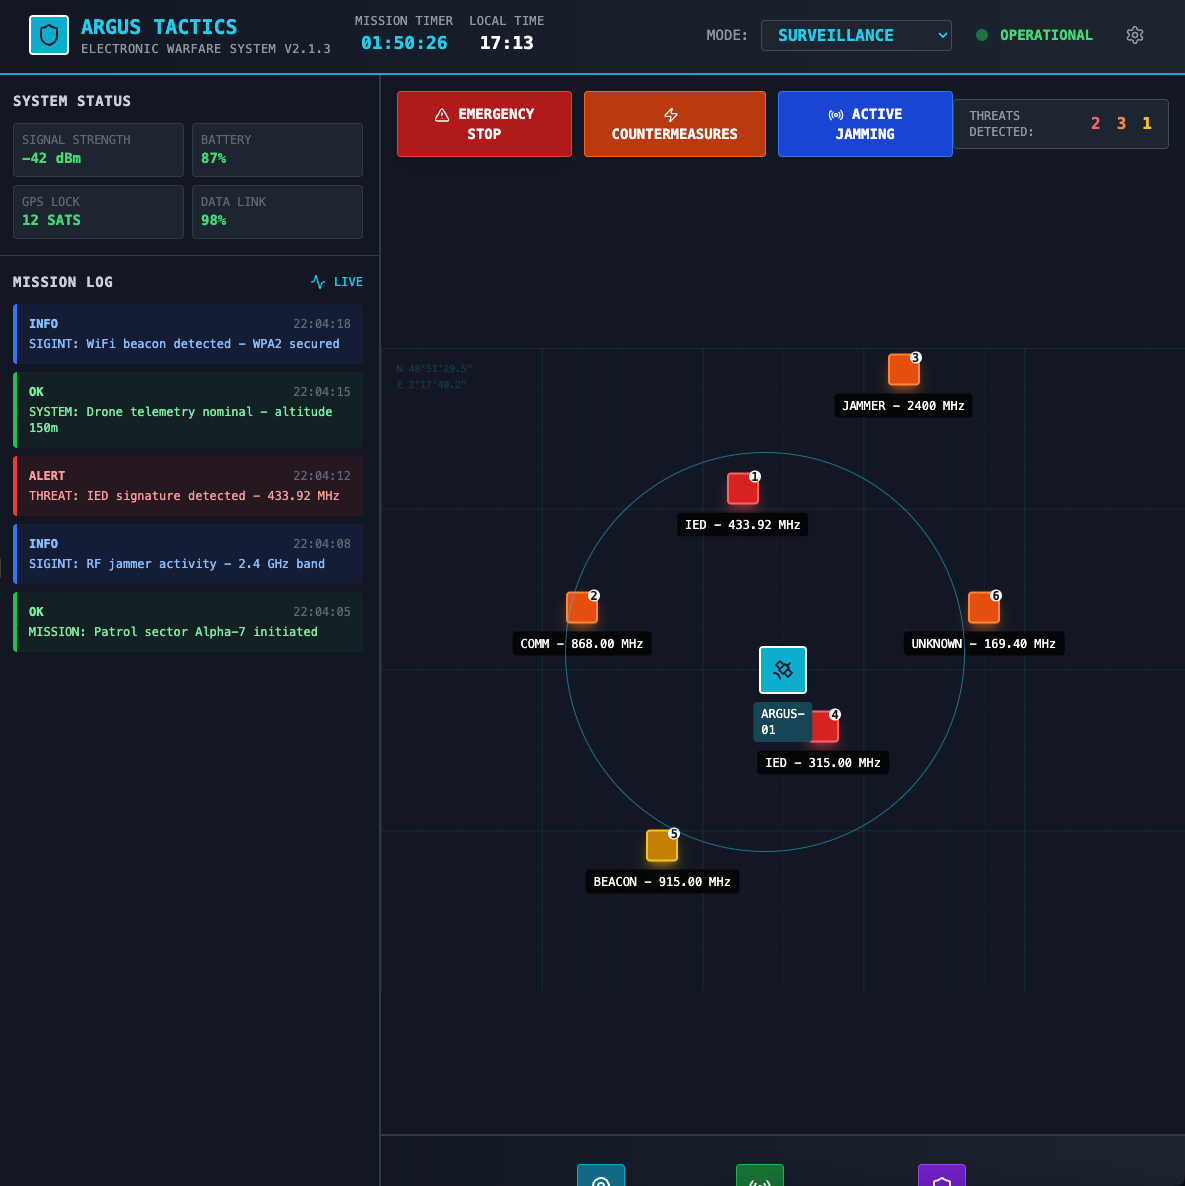The width and height of the screenshot is (1185, 1186).
Task: Toggle the LIVE mission log feed
Action: tap(337, 281)
